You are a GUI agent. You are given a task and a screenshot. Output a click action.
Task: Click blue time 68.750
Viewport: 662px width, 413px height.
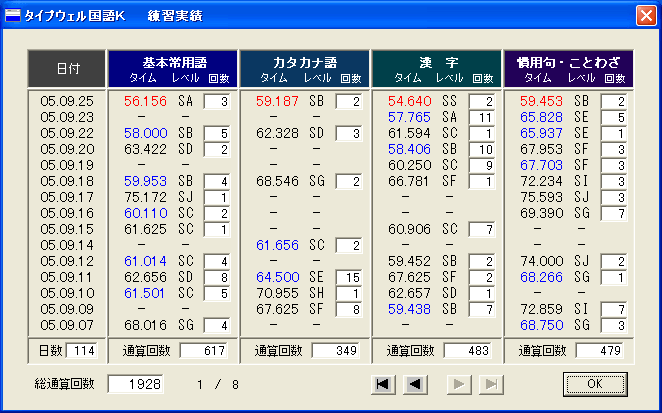pos(541,326)
